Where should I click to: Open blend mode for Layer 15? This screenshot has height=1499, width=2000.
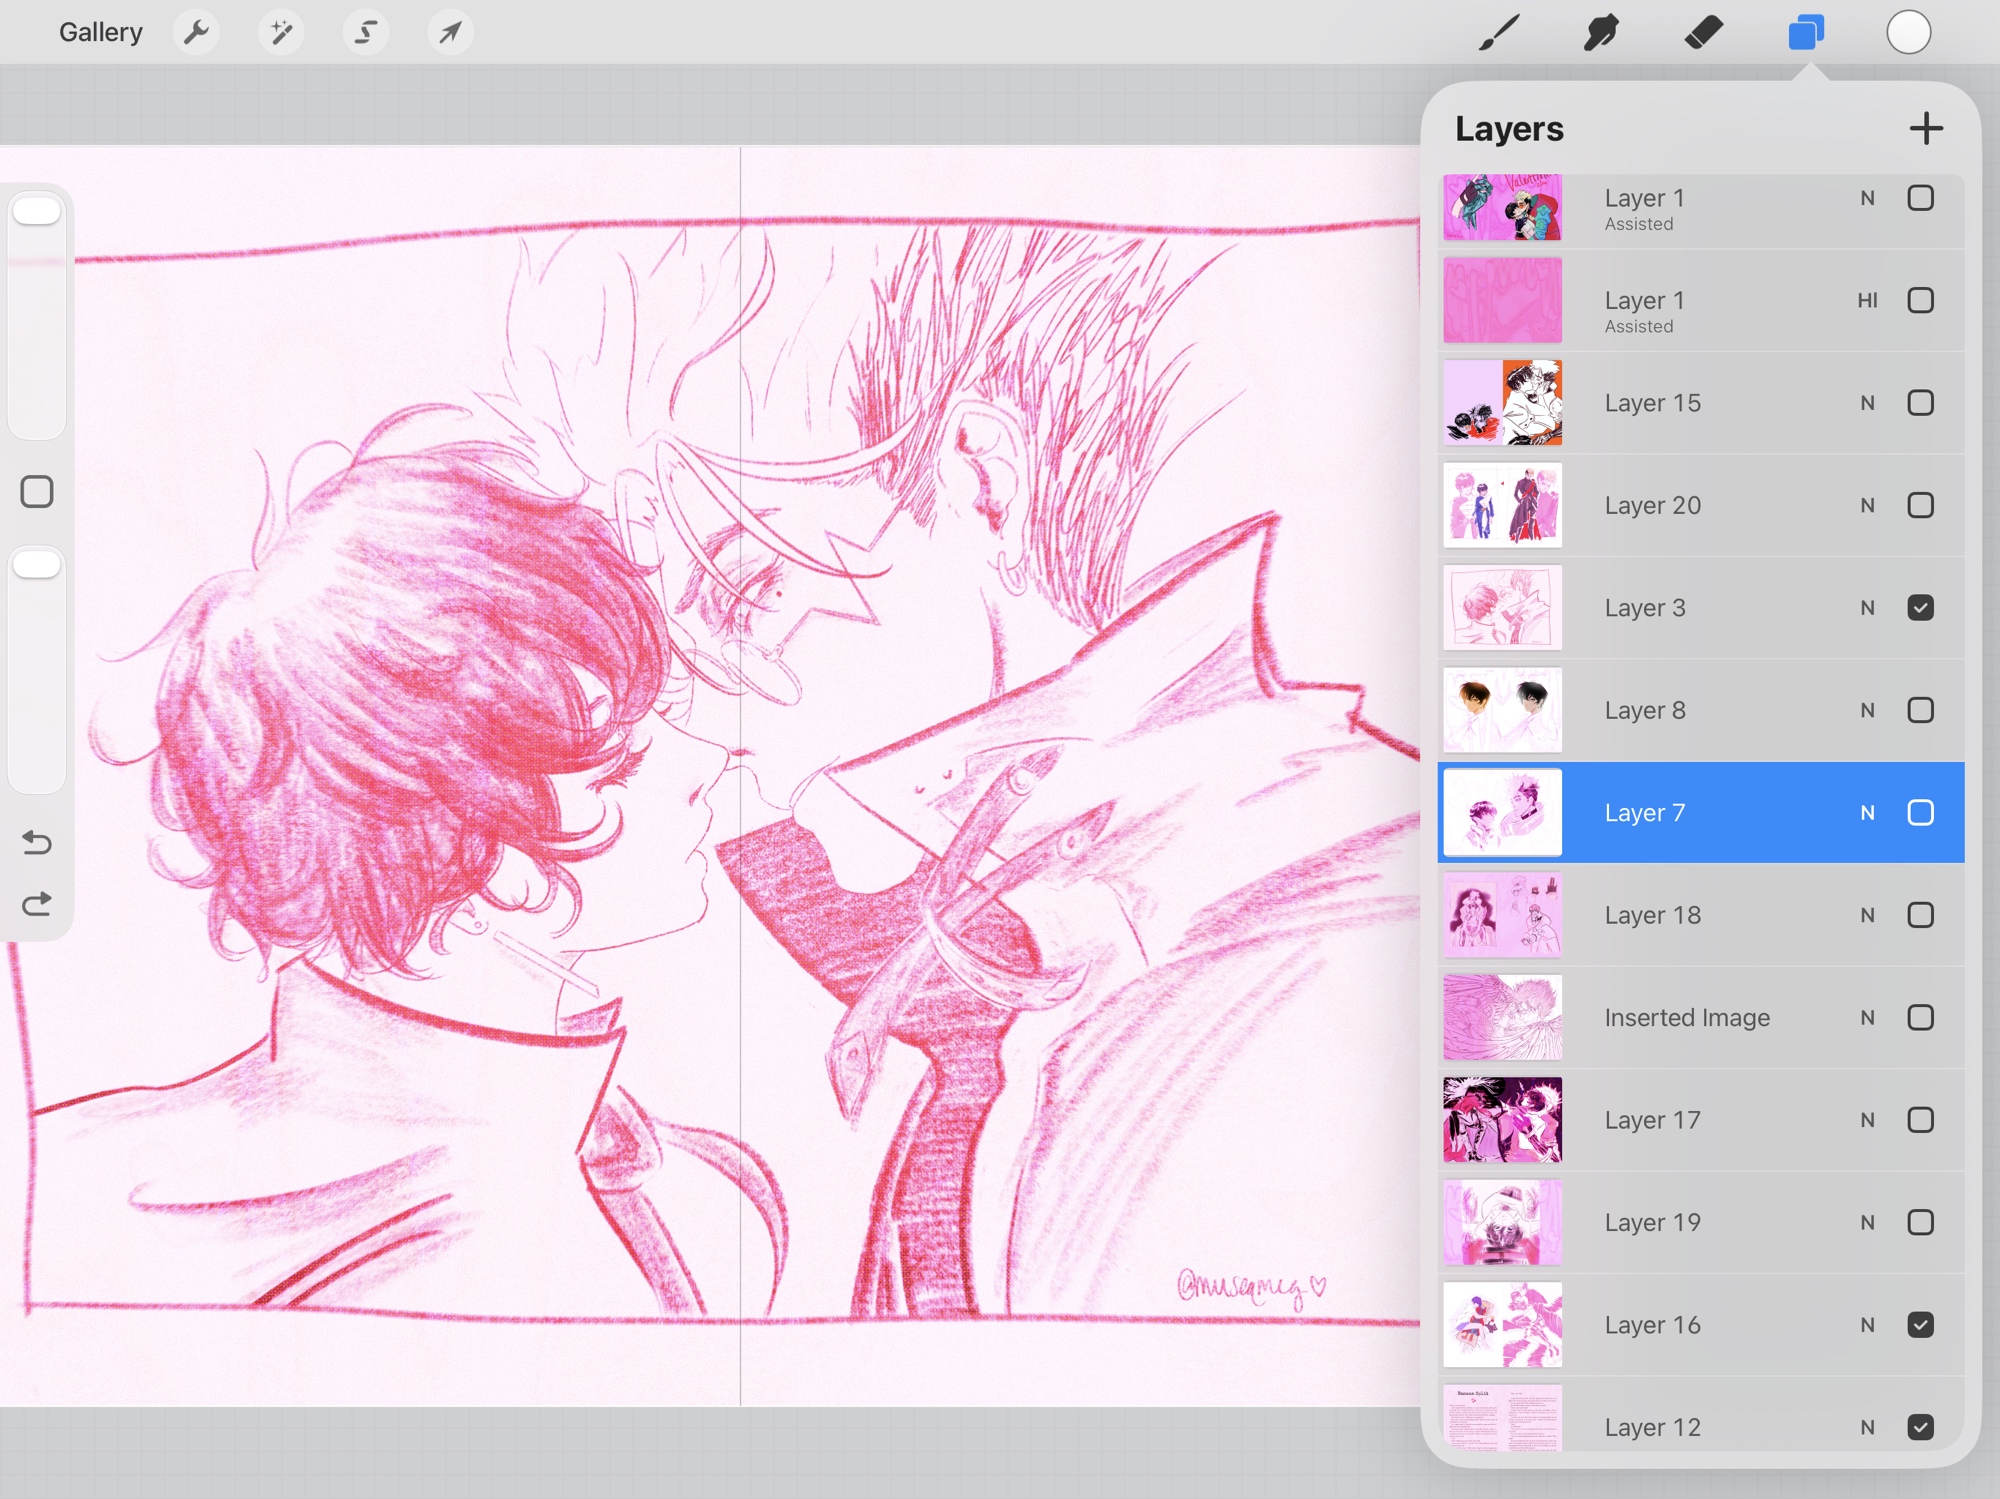(1867, 403)
